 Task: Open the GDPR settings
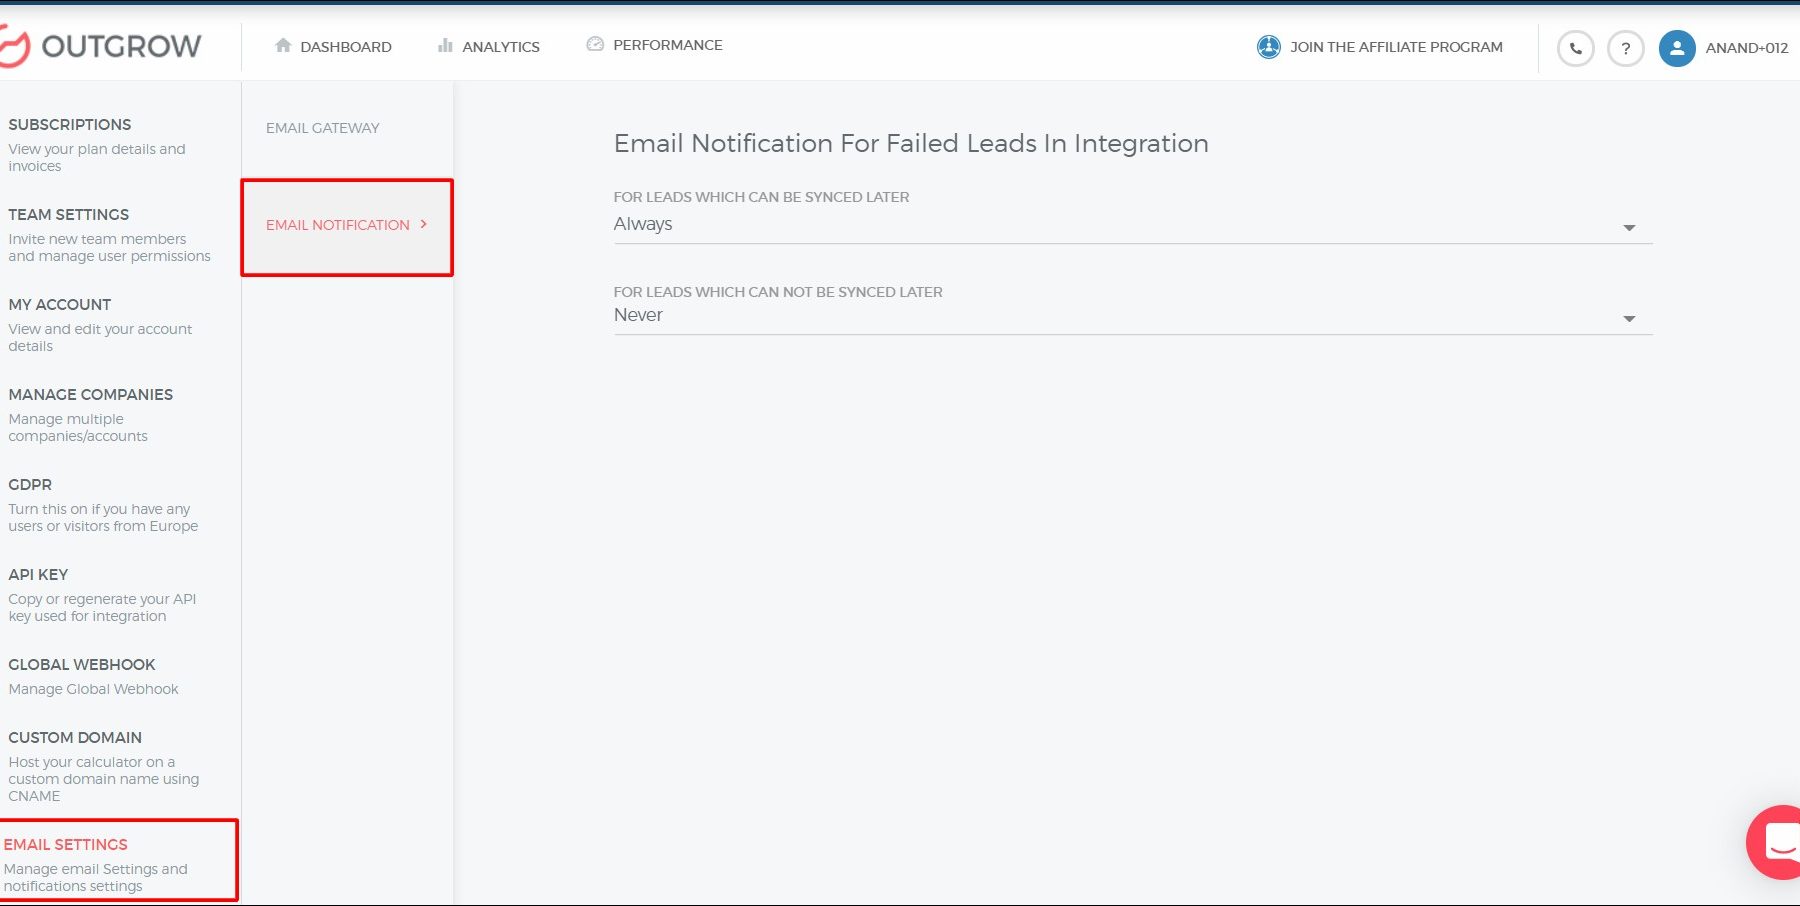30,485
